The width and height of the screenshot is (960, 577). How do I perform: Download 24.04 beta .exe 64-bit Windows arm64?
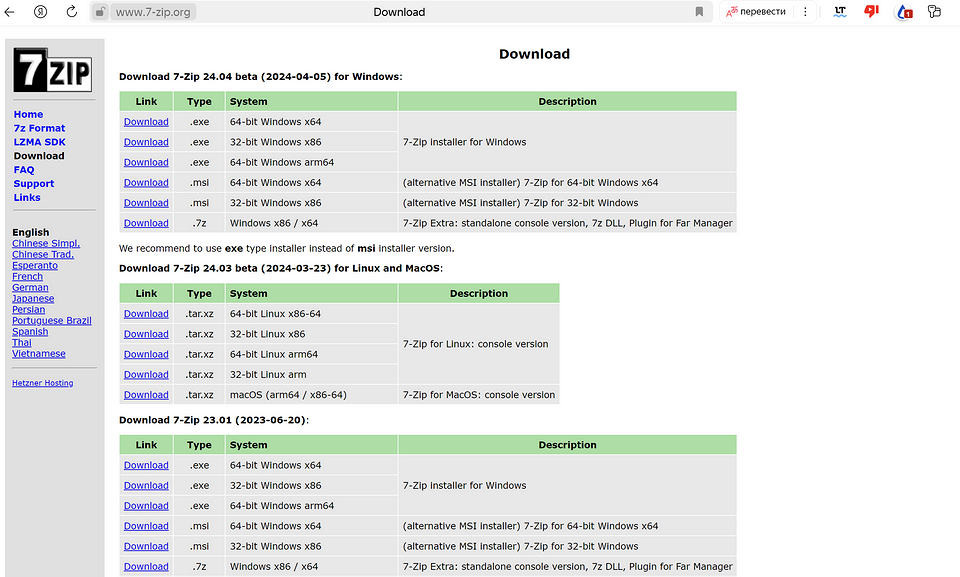click(x=146, y=162)
